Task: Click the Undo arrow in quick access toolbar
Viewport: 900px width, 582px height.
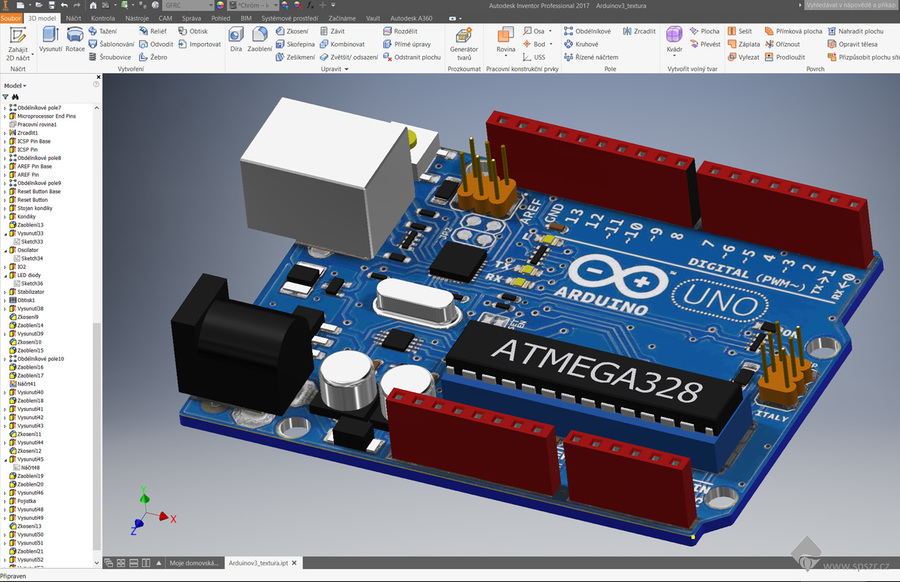Action: [x=64, y=5]
